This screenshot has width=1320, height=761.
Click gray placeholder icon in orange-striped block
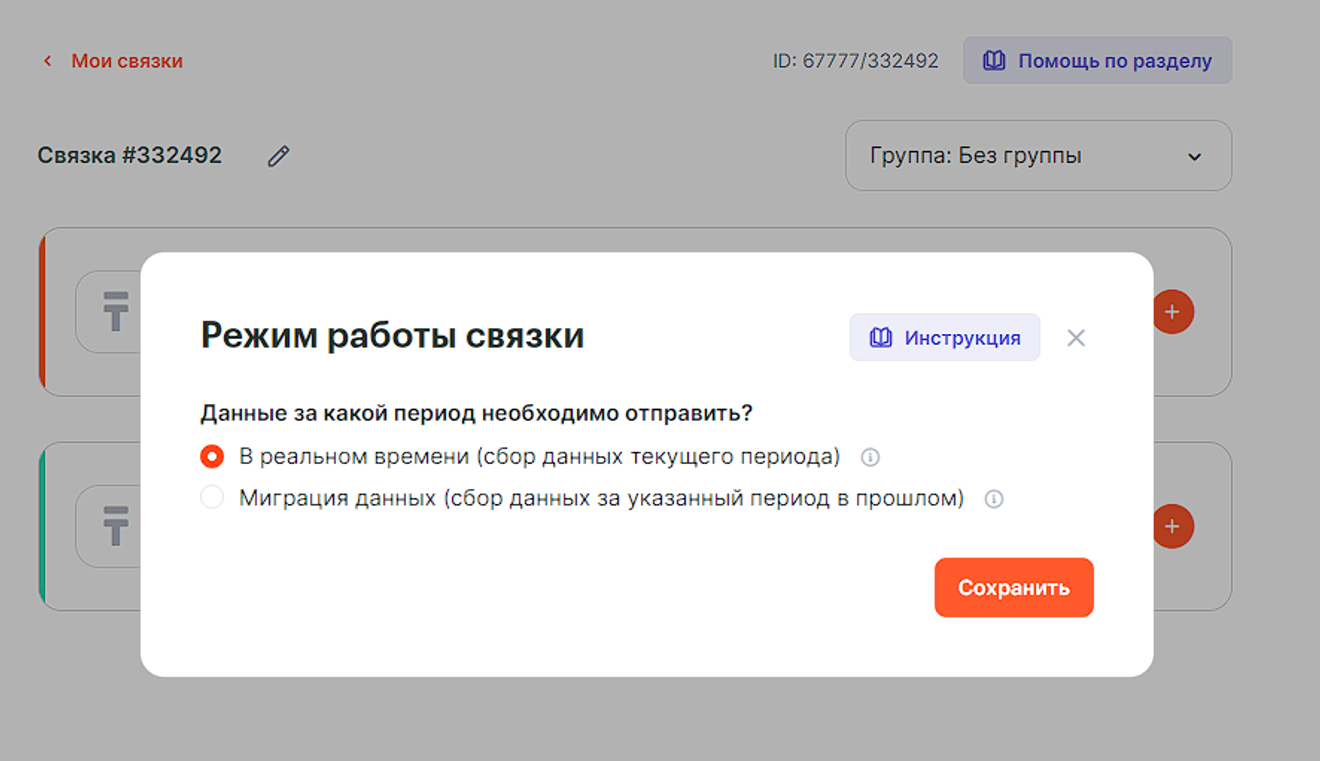point(116,311)
